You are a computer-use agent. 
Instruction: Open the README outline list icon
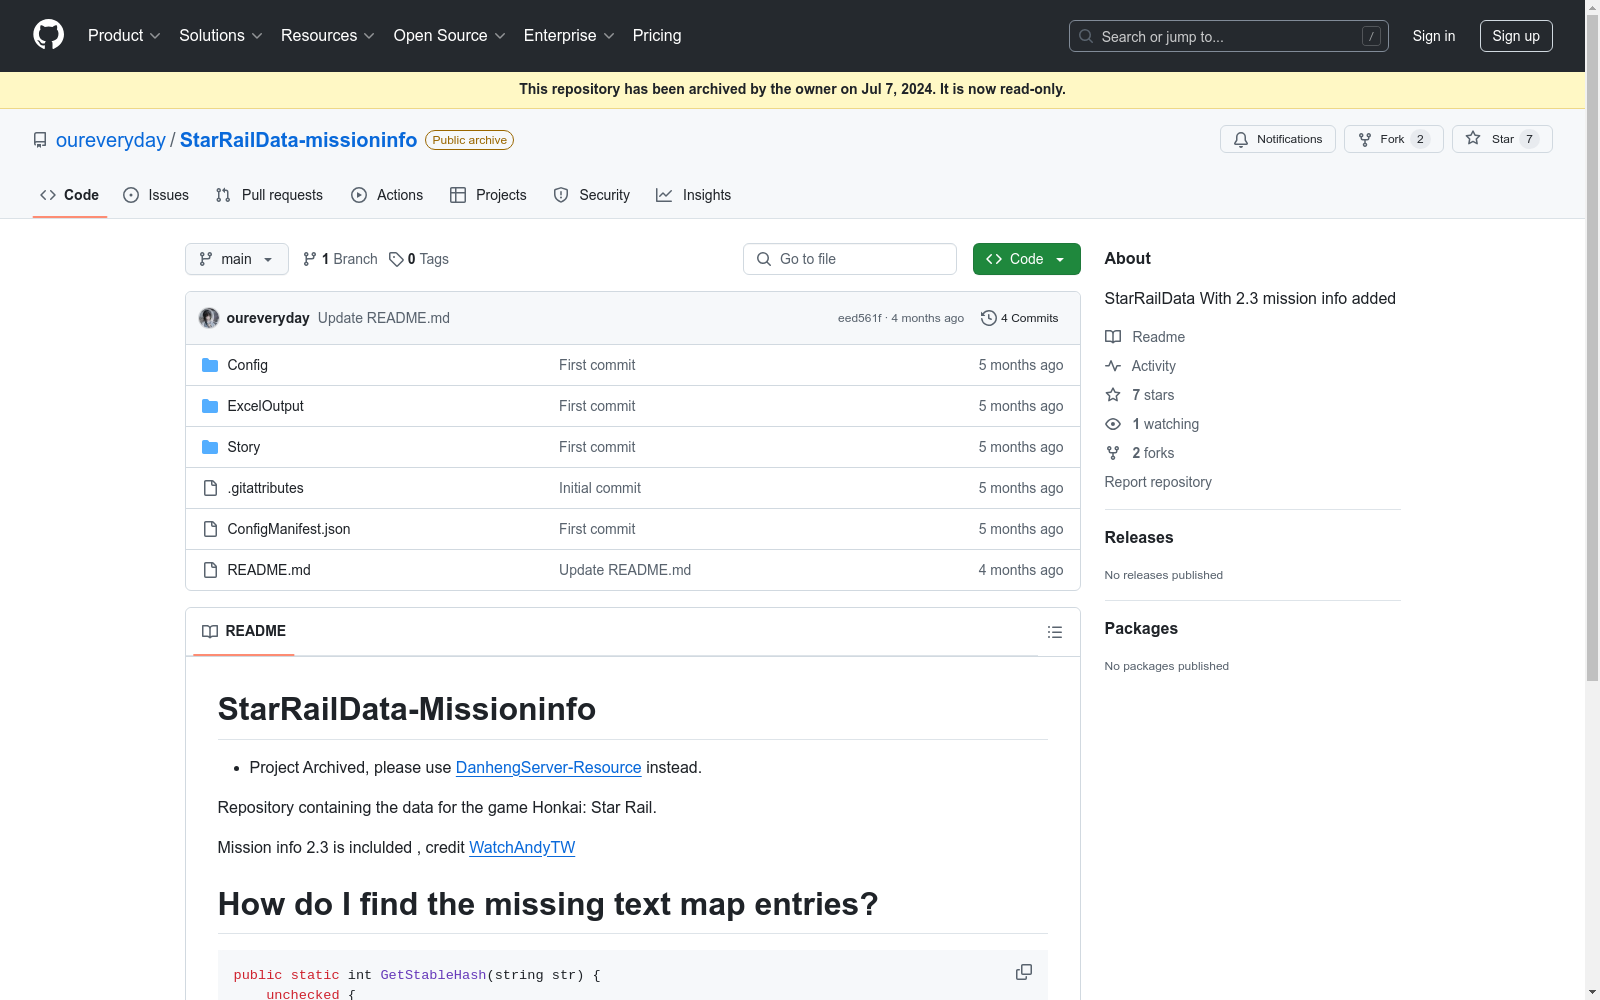tap(1054, 632)
